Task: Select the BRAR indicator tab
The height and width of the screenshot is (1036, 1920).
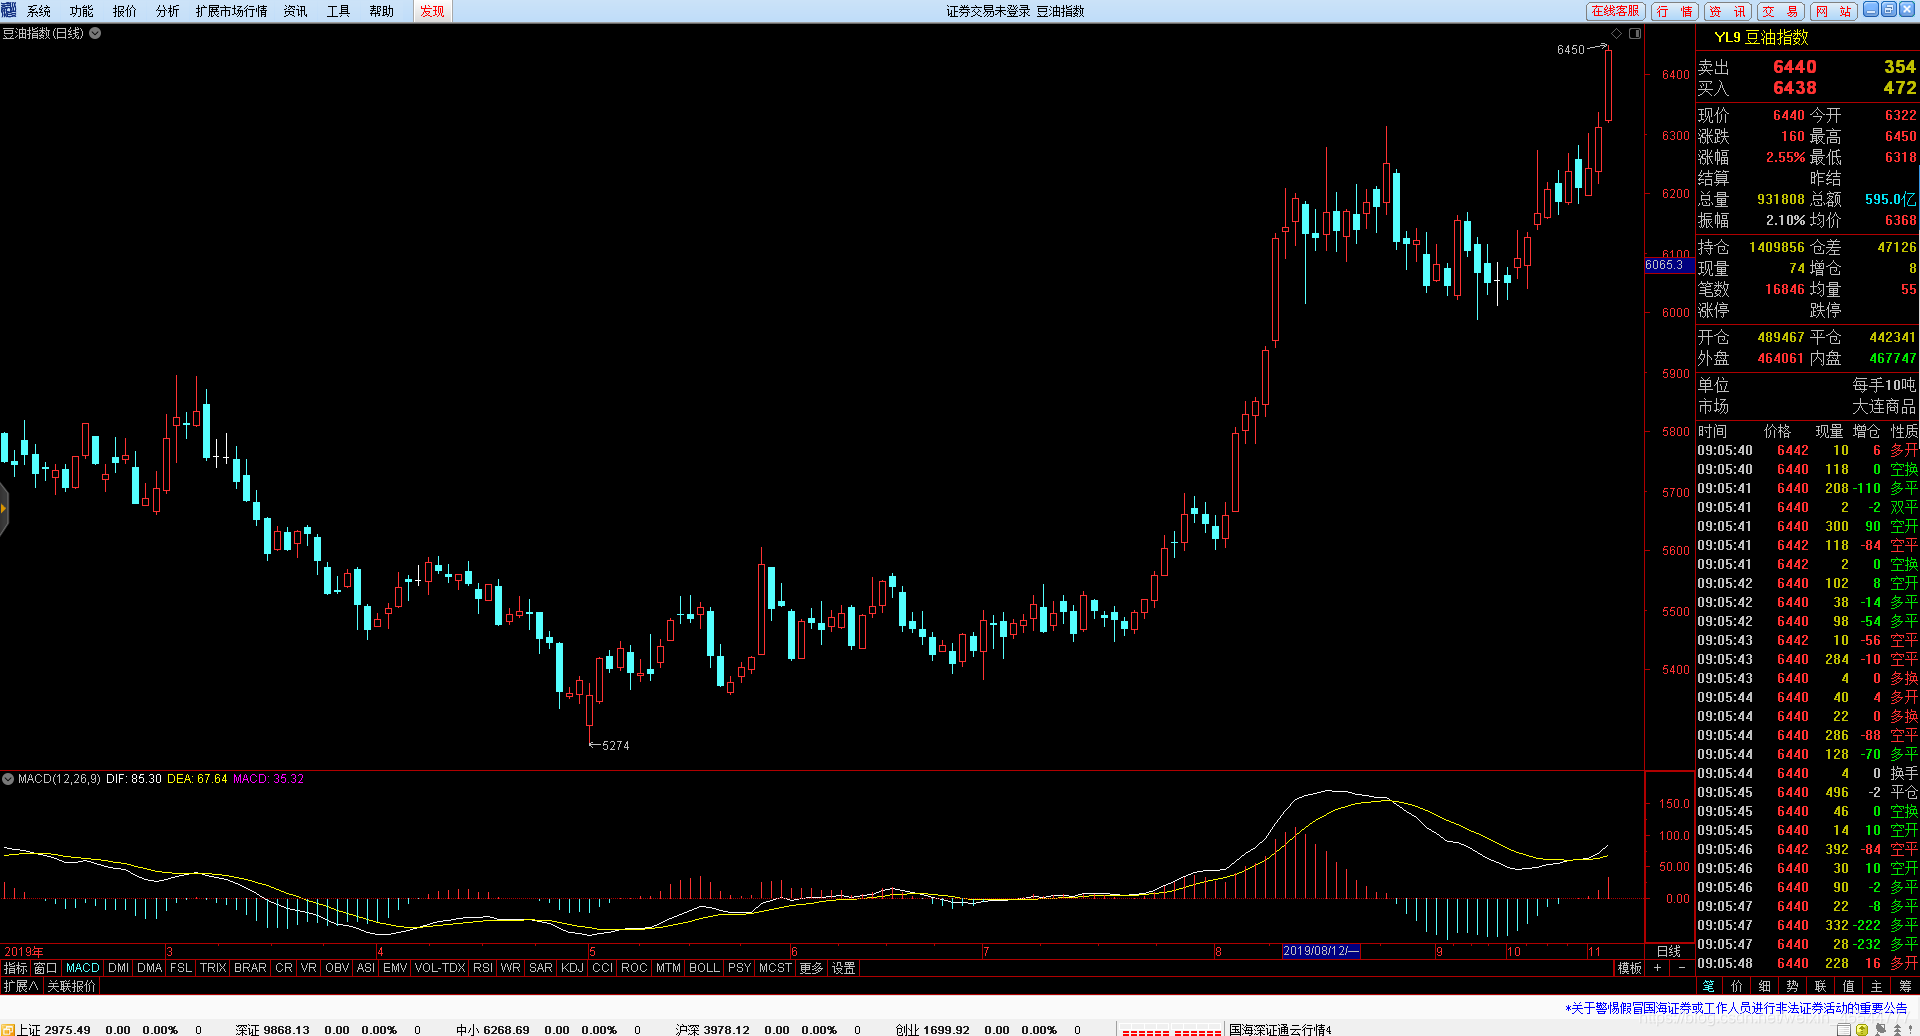Action: click(250, 968)
